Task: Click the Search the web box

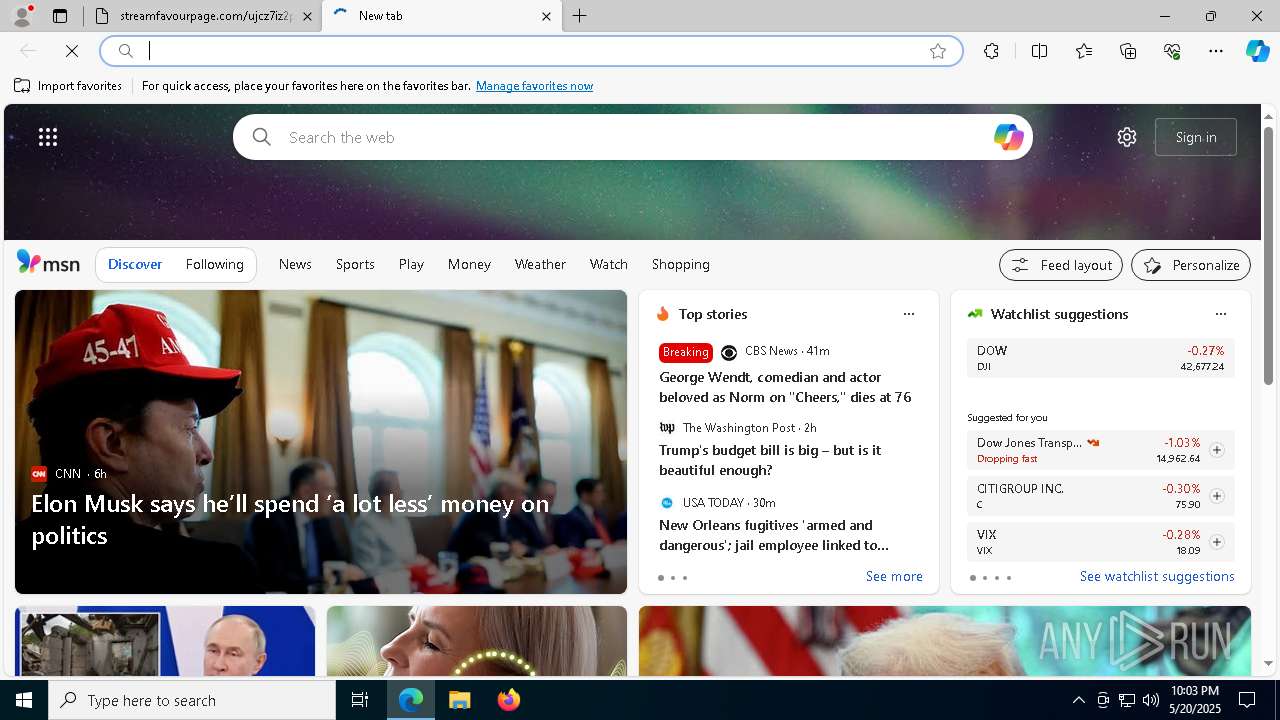Action: coord(632,137)
